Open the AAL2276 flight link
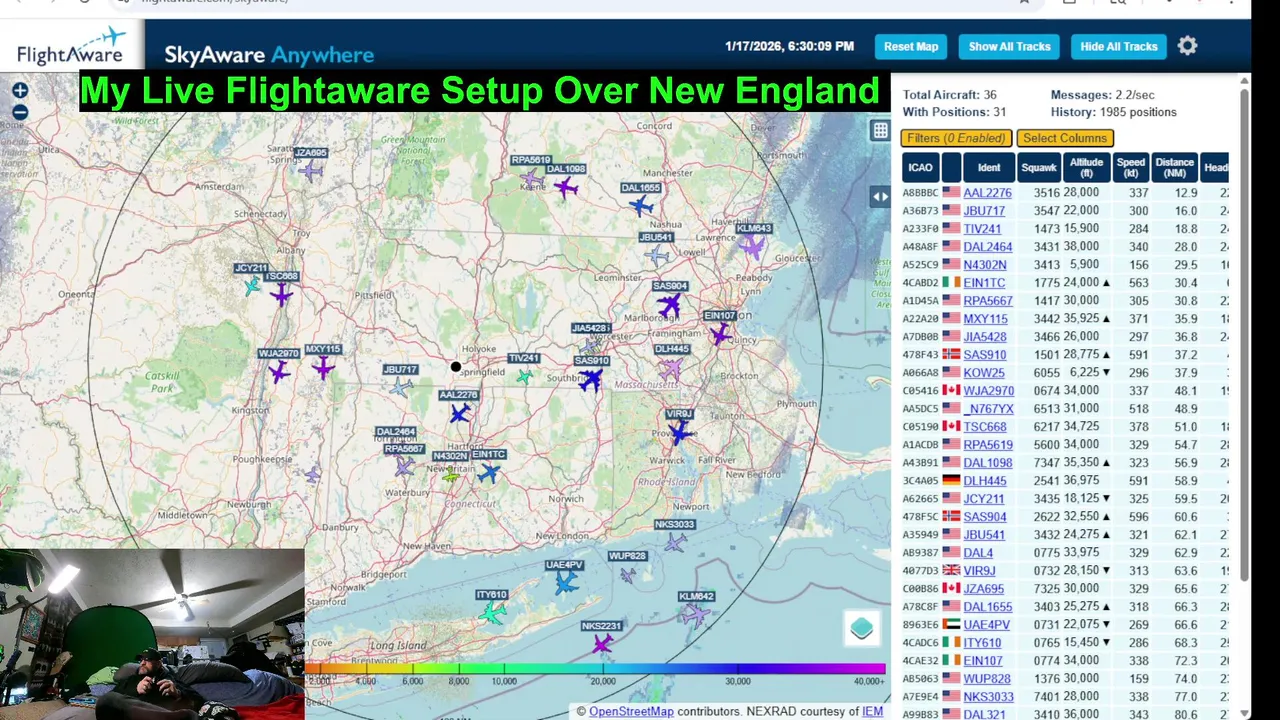The width and height of the screenshot is (1280, 720). coord(987,193)
